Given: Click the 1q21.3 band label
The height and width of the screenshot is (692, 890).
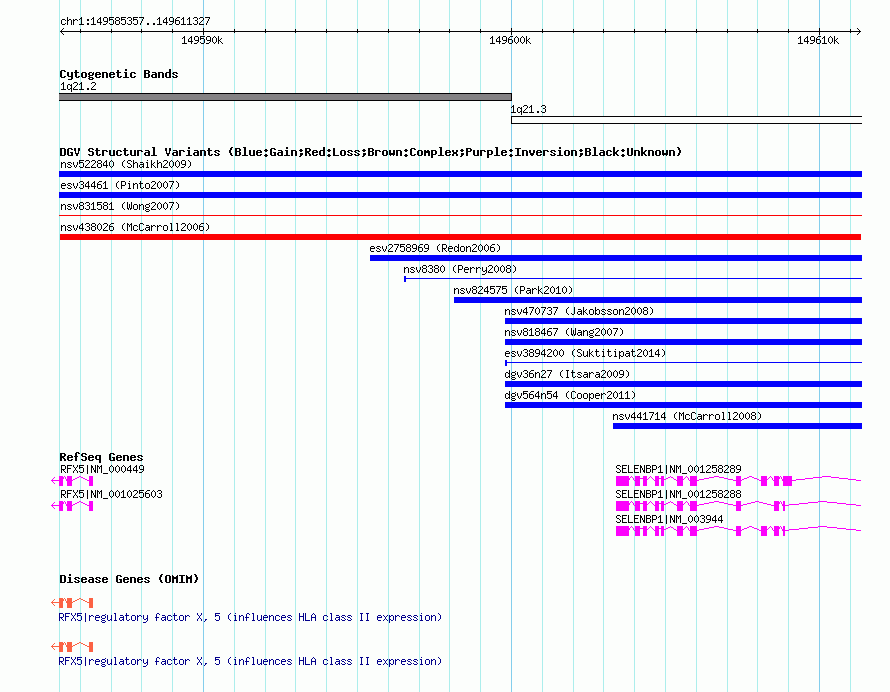Looking at the screenshot, I should coord(528,109).
